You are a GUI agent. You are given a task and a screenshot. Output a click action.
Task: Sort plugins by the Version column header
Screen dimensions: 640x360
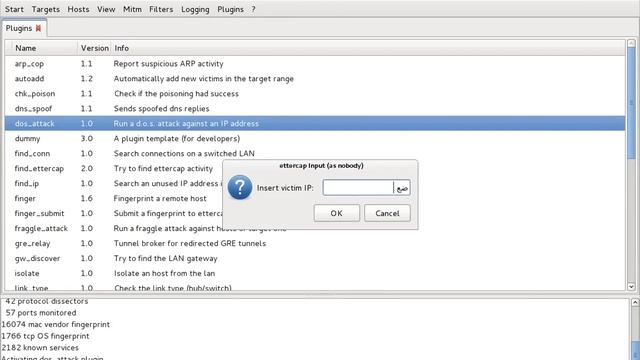pyautogui.click(x=95, y=48)
